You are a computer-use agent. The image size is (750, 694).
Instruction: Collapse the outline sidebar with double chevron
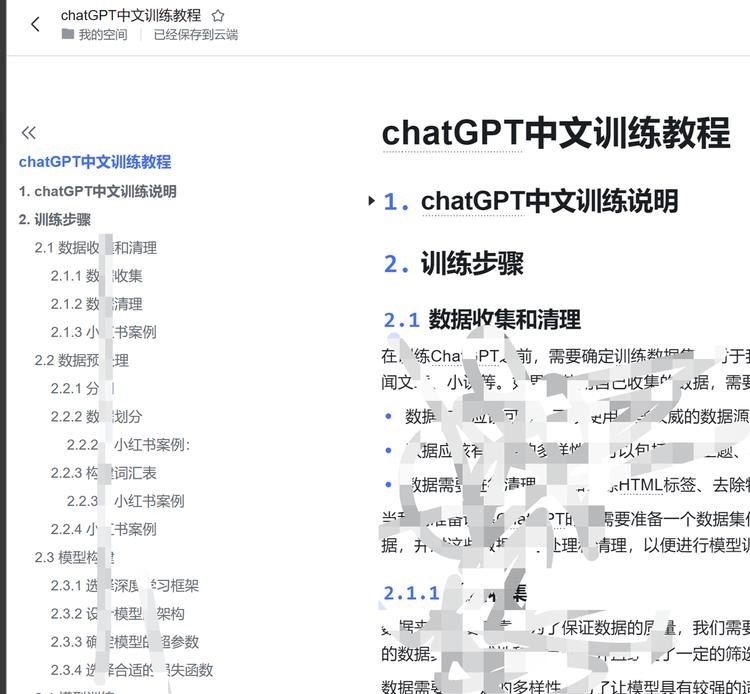(x=29, y=132)
